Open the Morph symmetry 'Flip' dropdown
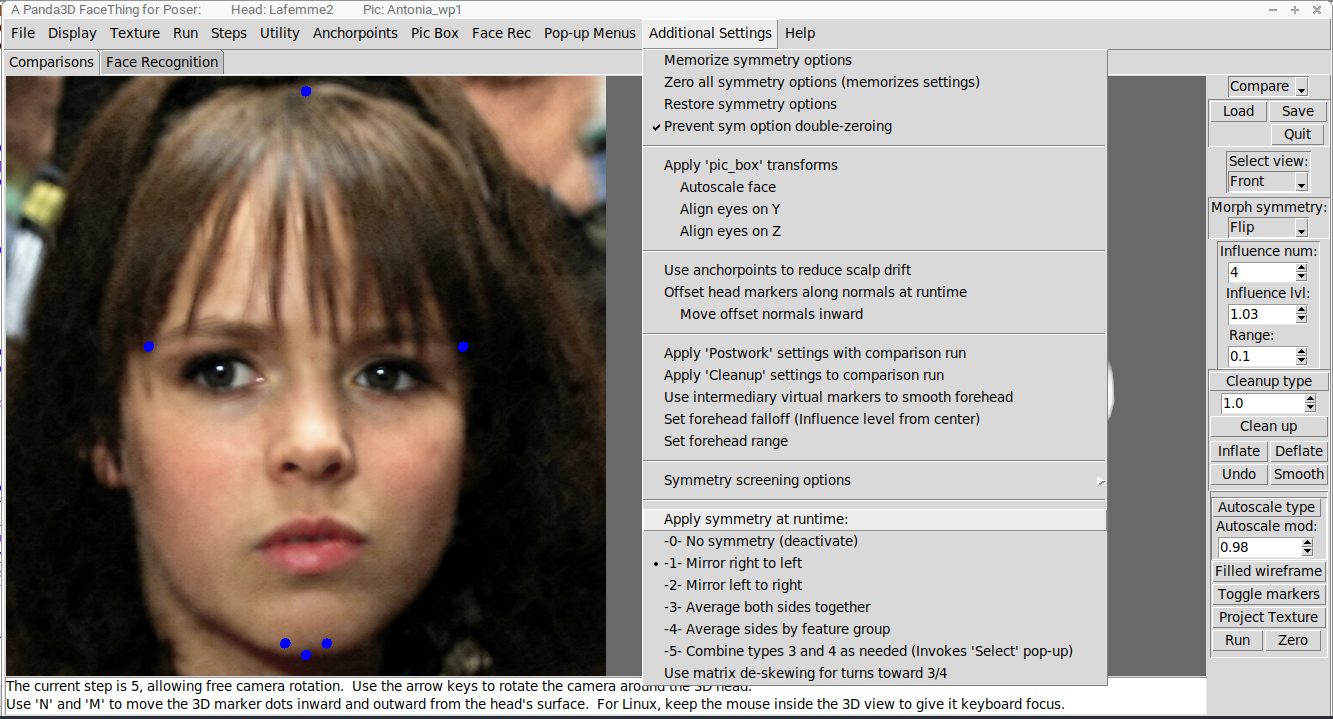Viewport: 1333px width, 719px height. coord(1268,228)
